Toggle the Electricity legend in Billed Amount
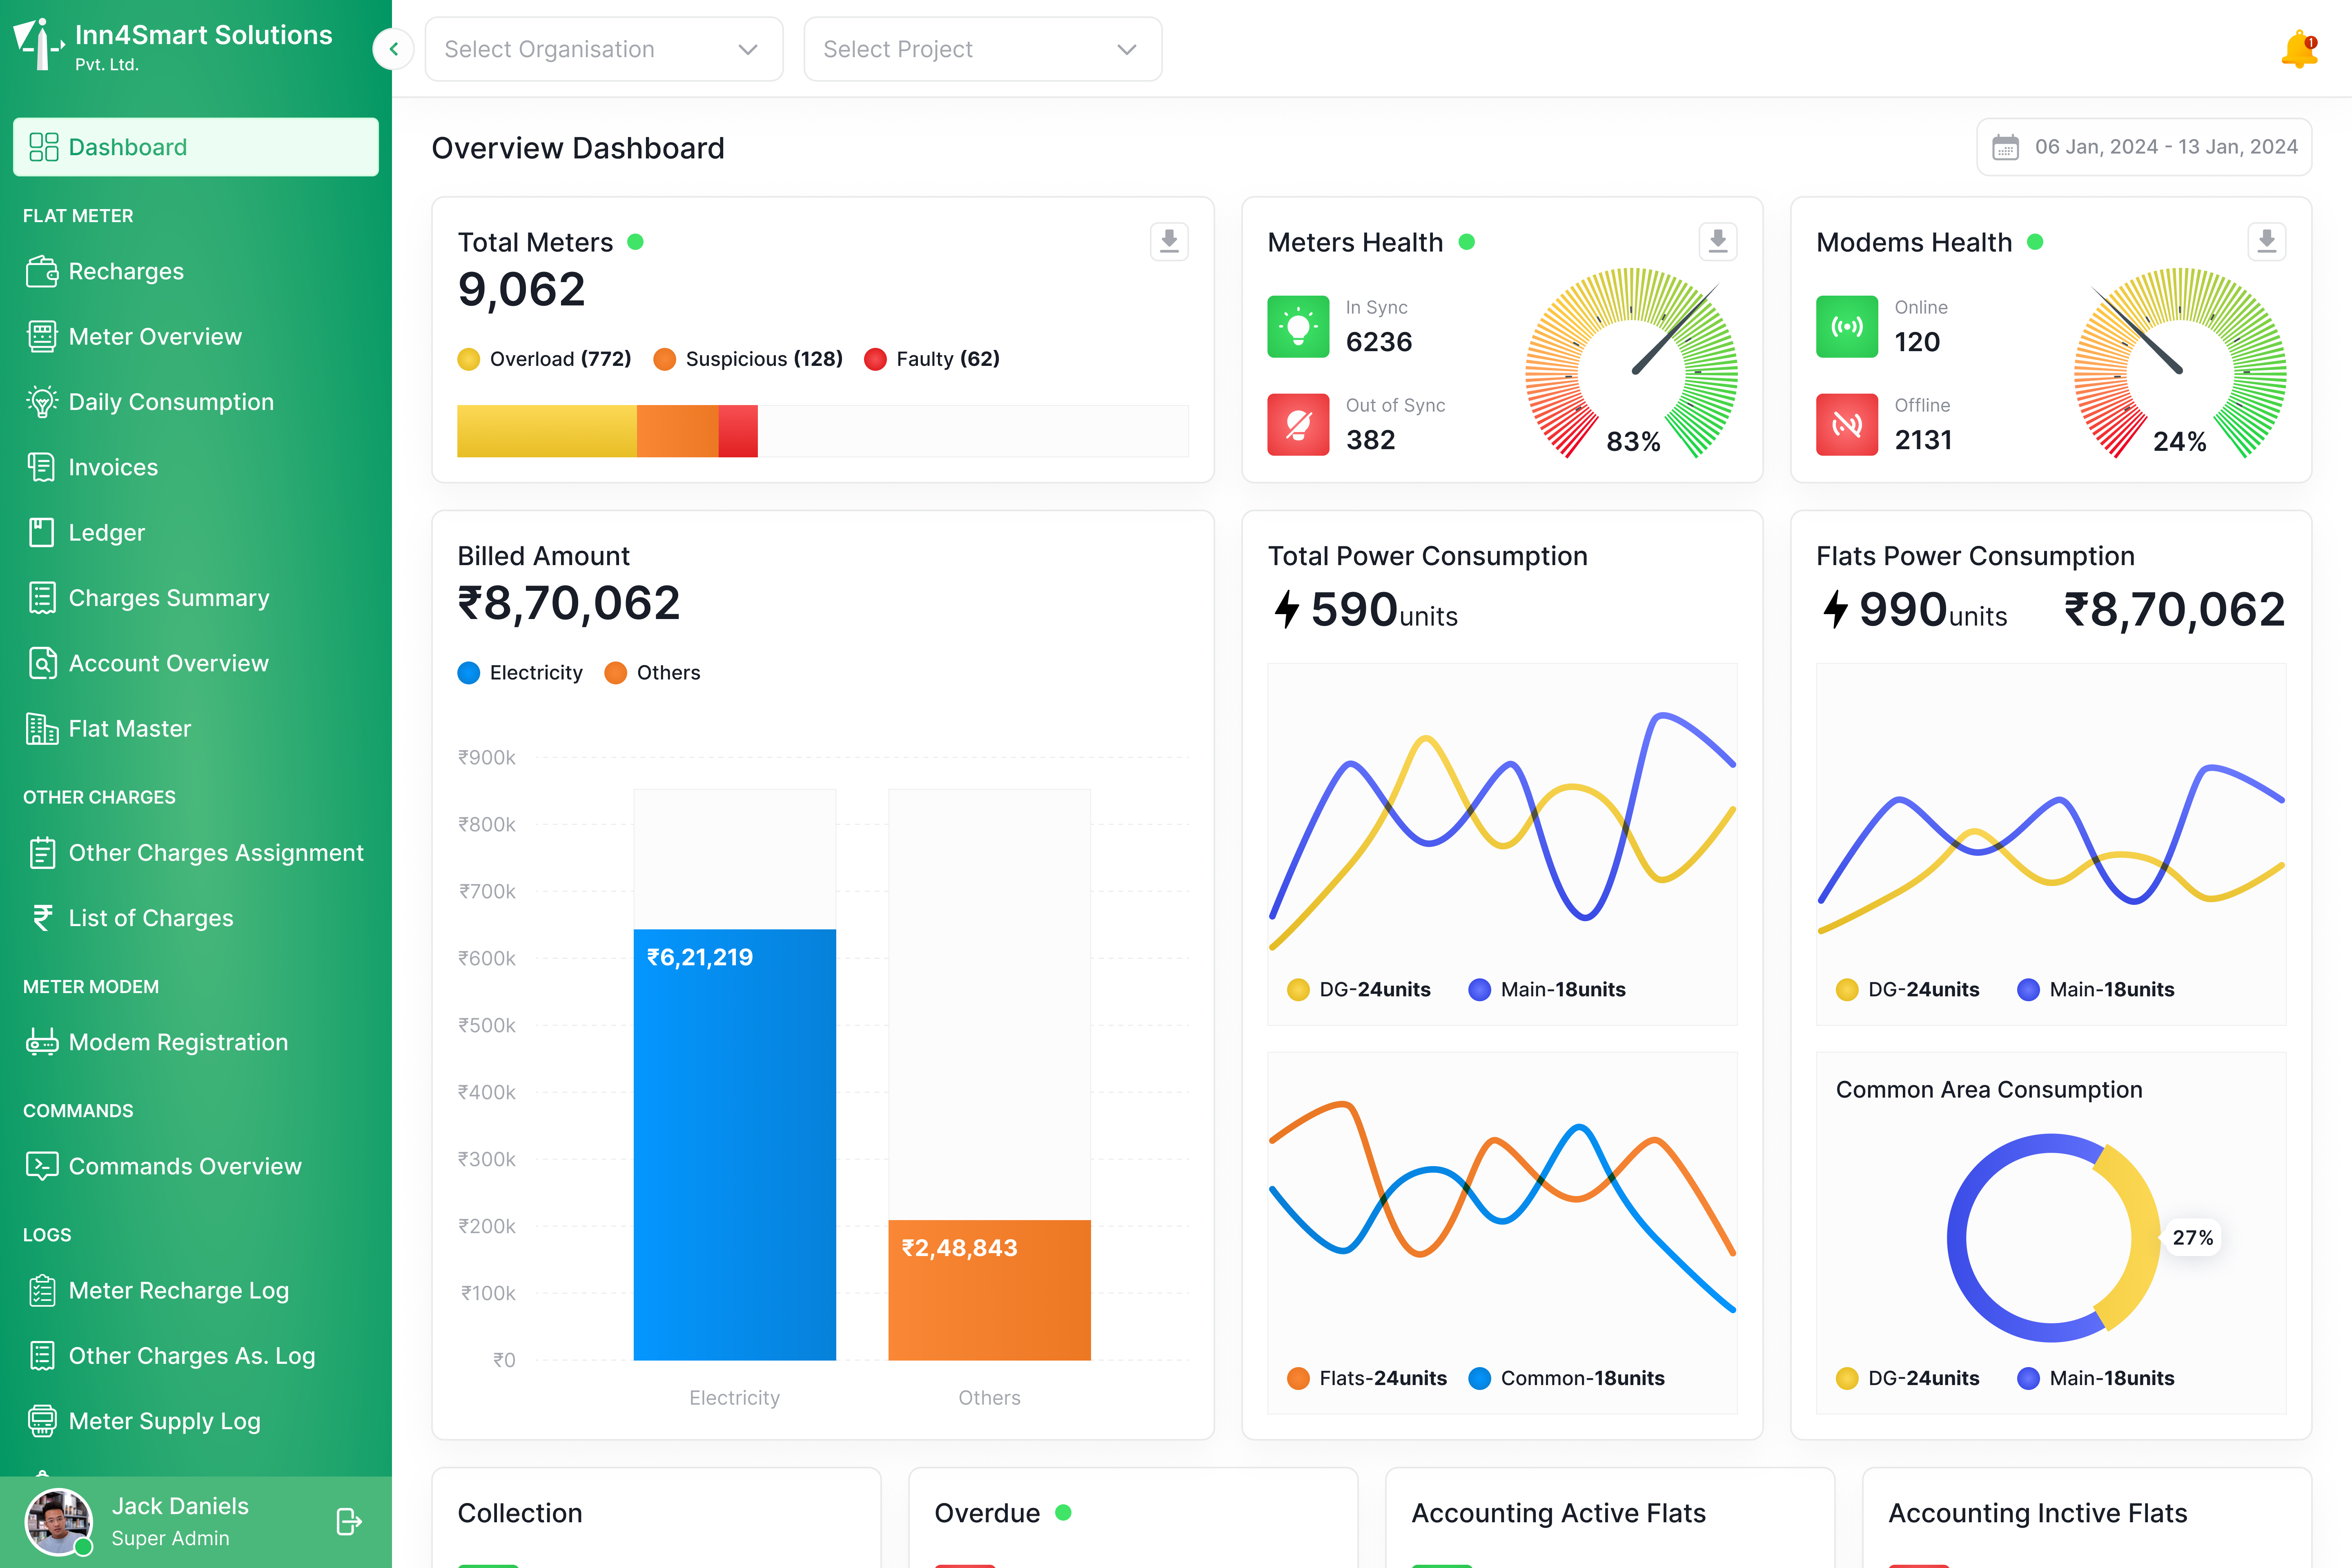 click(x=520, y=672)
